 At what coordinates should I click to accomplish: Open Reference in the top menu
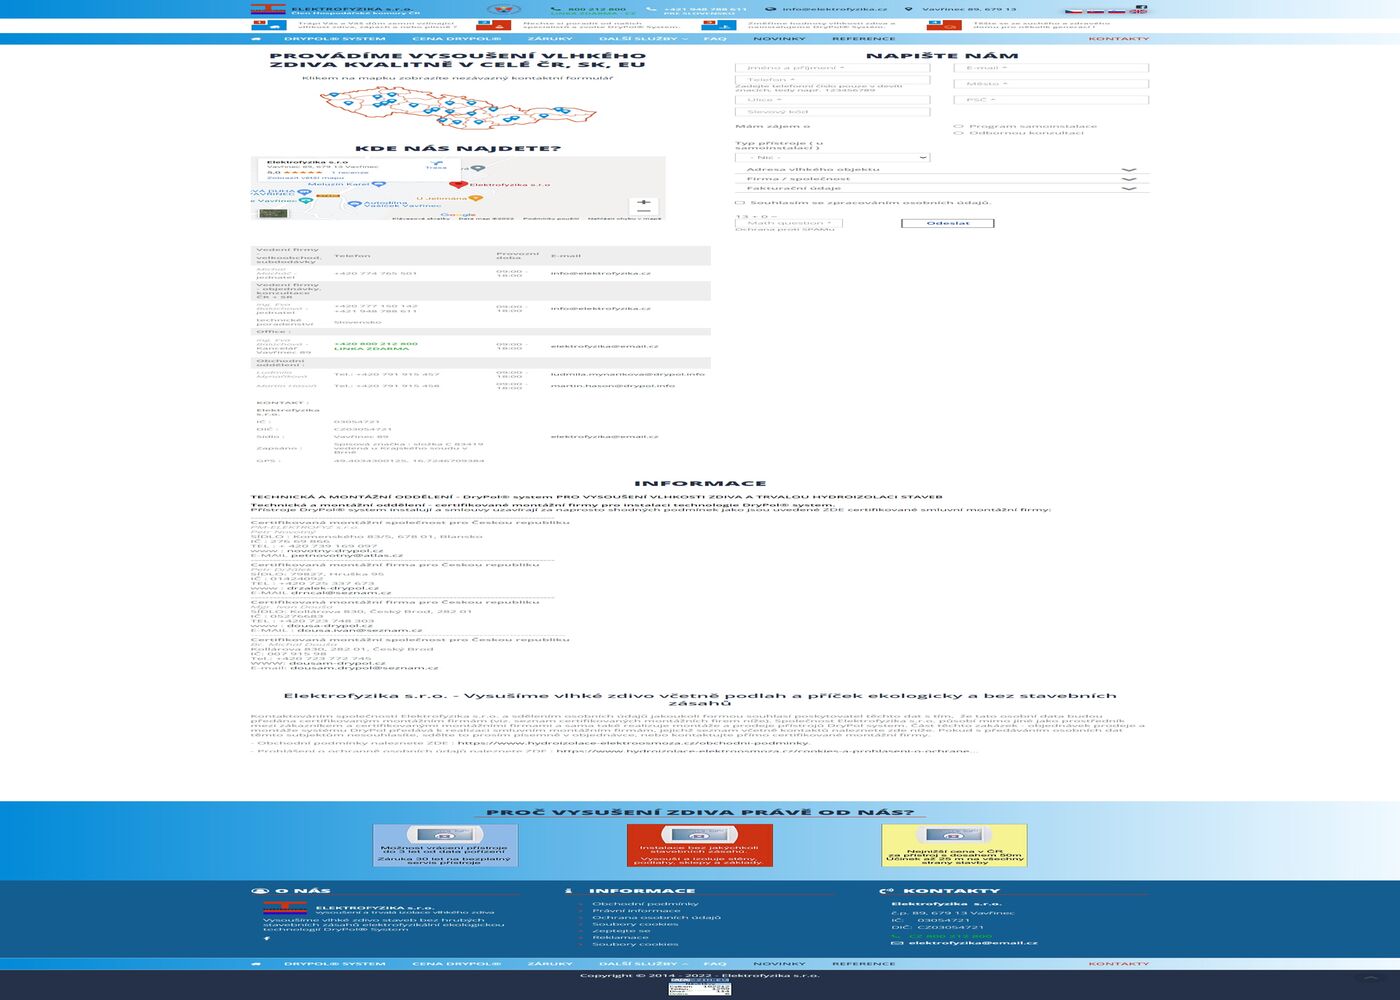pos(863,39)
